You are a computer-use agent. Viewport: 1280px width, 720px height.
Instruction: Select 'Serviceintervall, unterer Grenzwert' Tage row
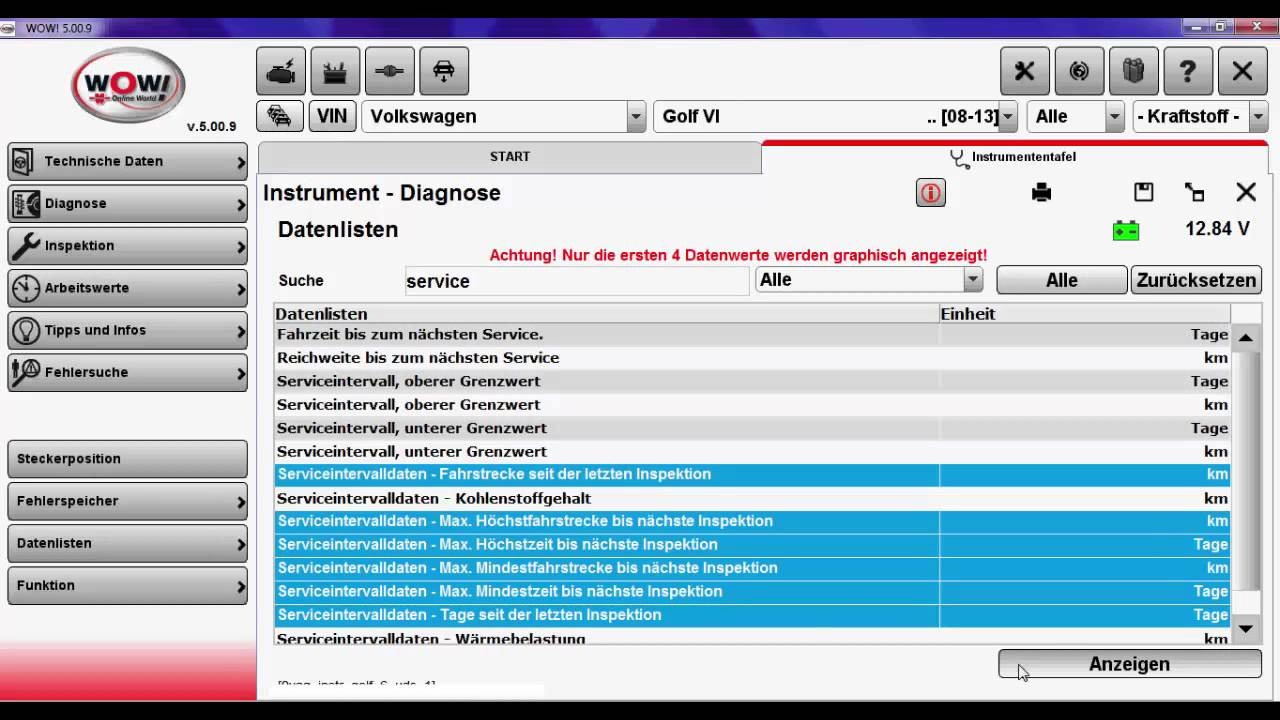click(x=752, y=428)
